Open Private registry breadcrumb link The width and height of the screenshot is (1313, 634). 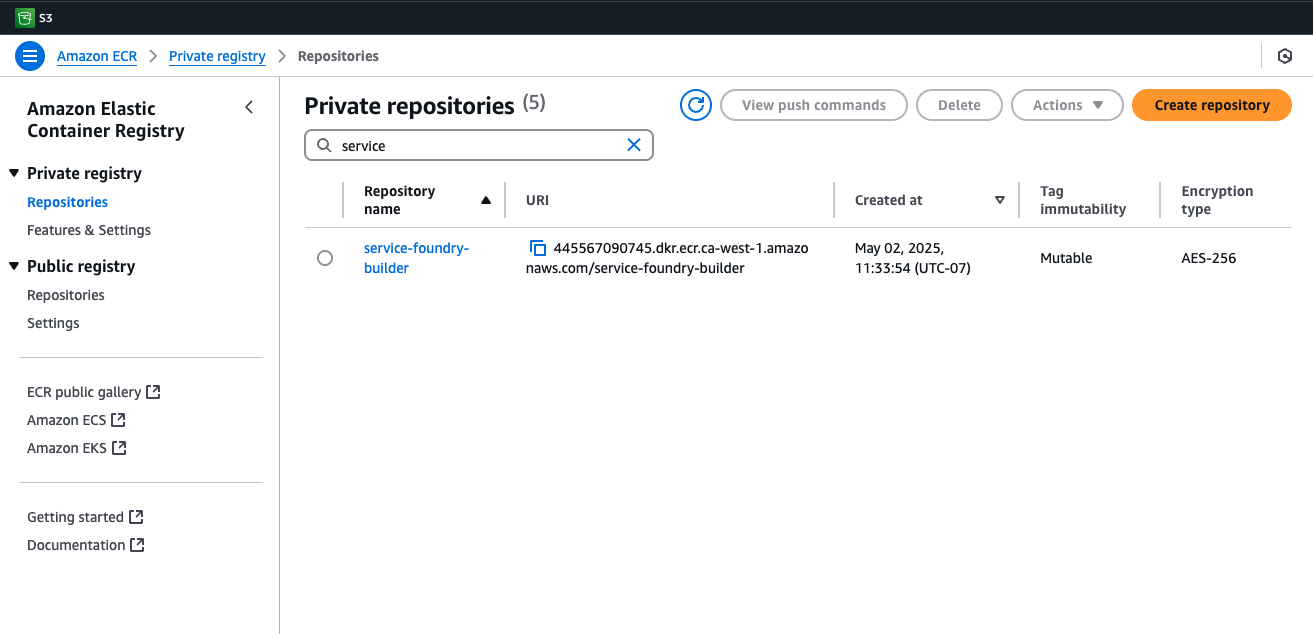point(217,56)
